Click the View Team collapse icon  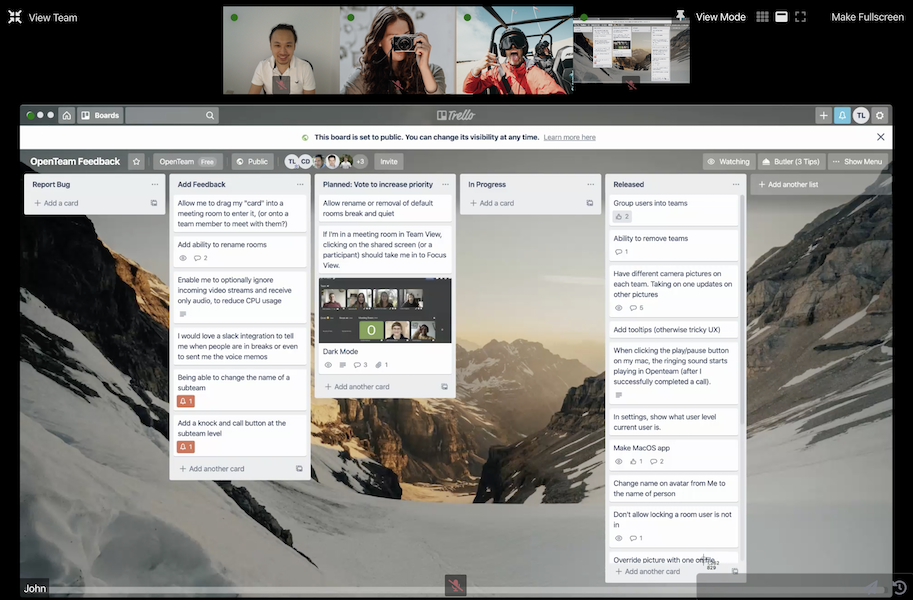pyautogui.click(x=15, y=17)
